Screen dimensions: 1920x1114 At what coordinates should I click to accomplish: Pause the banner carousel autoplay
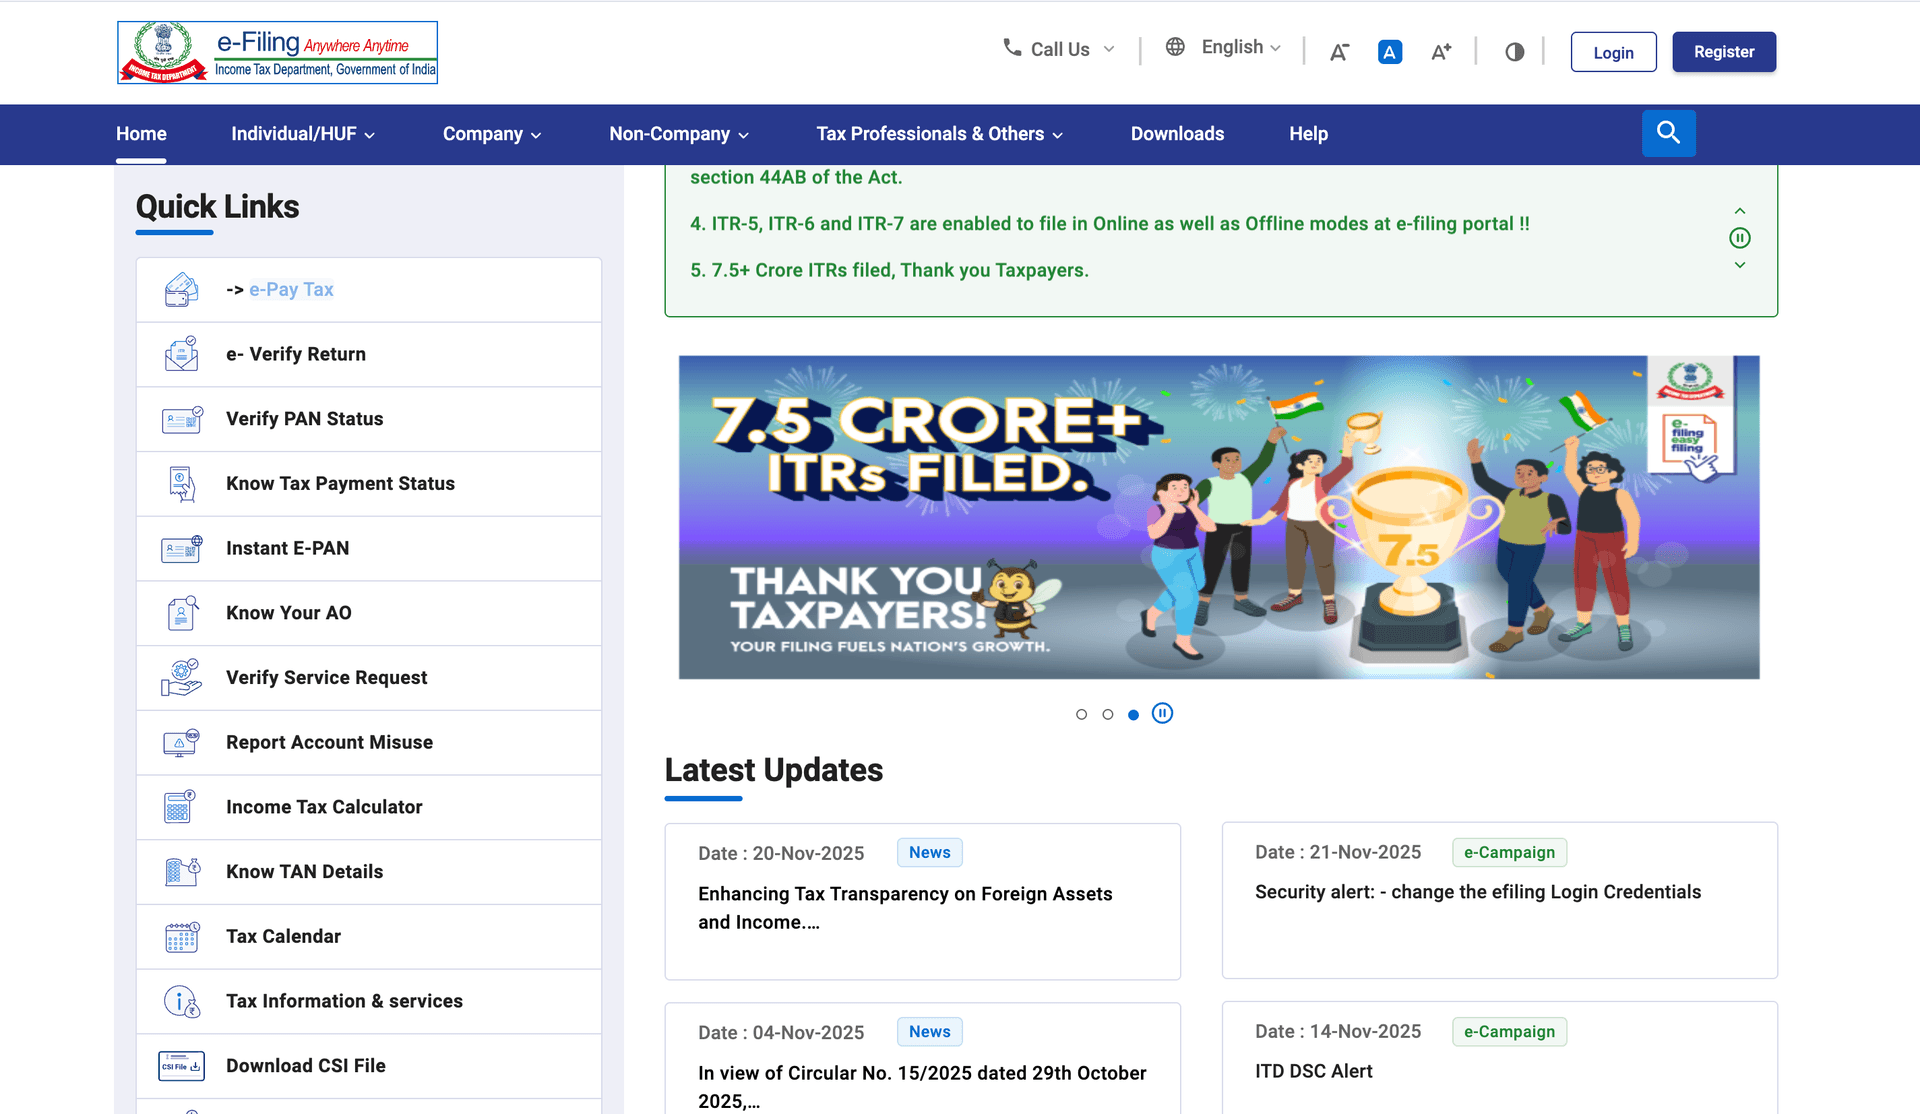1162,713
